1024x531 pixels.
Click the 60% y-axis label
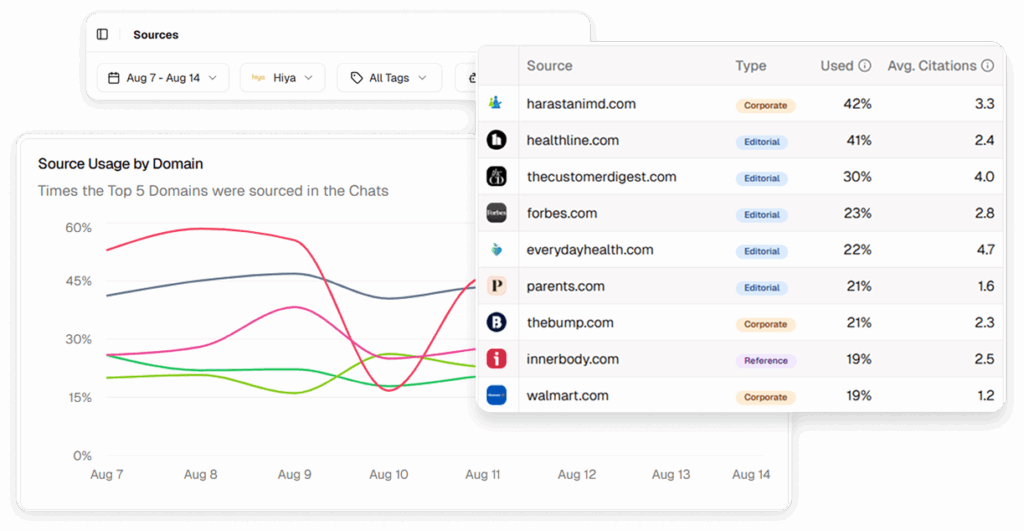78,228
